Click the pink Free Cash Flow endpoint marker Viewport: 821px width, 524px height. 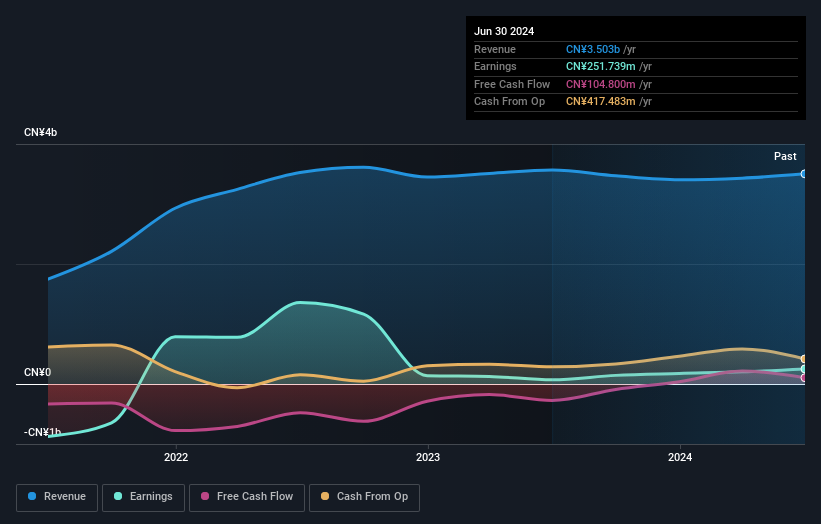(804, 377)
